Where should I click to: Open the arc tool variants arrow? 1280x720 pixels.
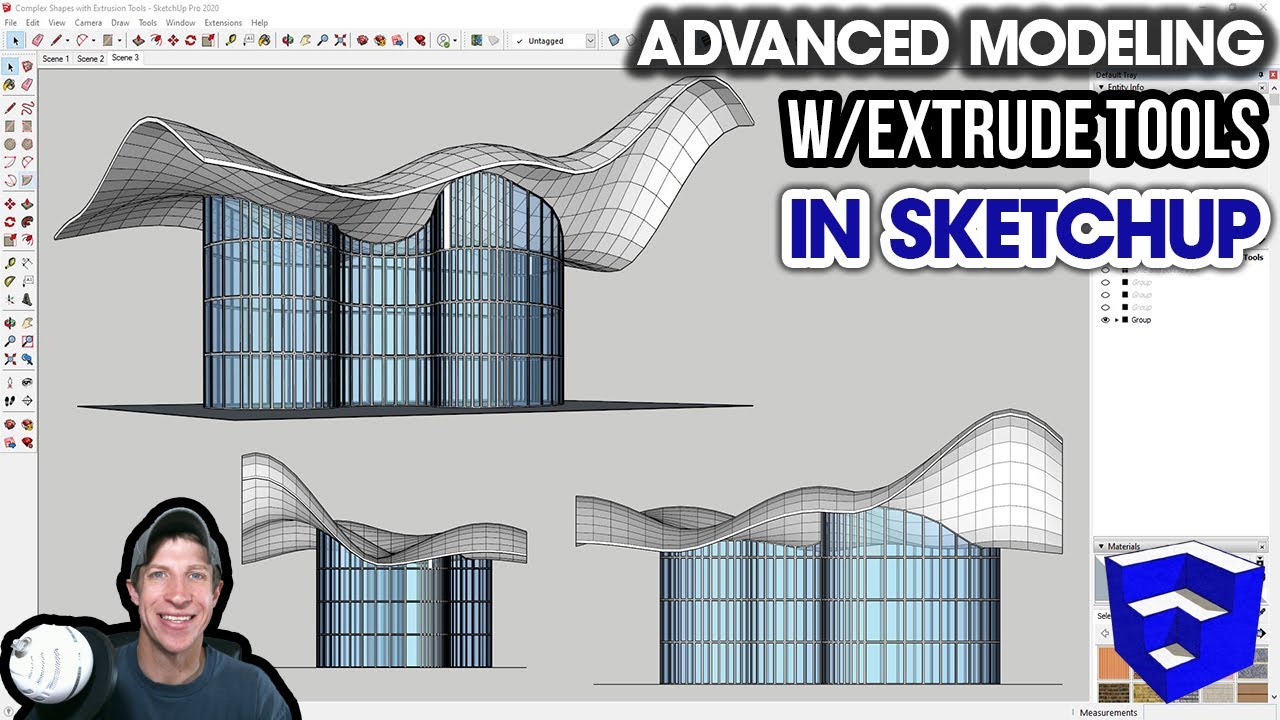coord(94,41)
